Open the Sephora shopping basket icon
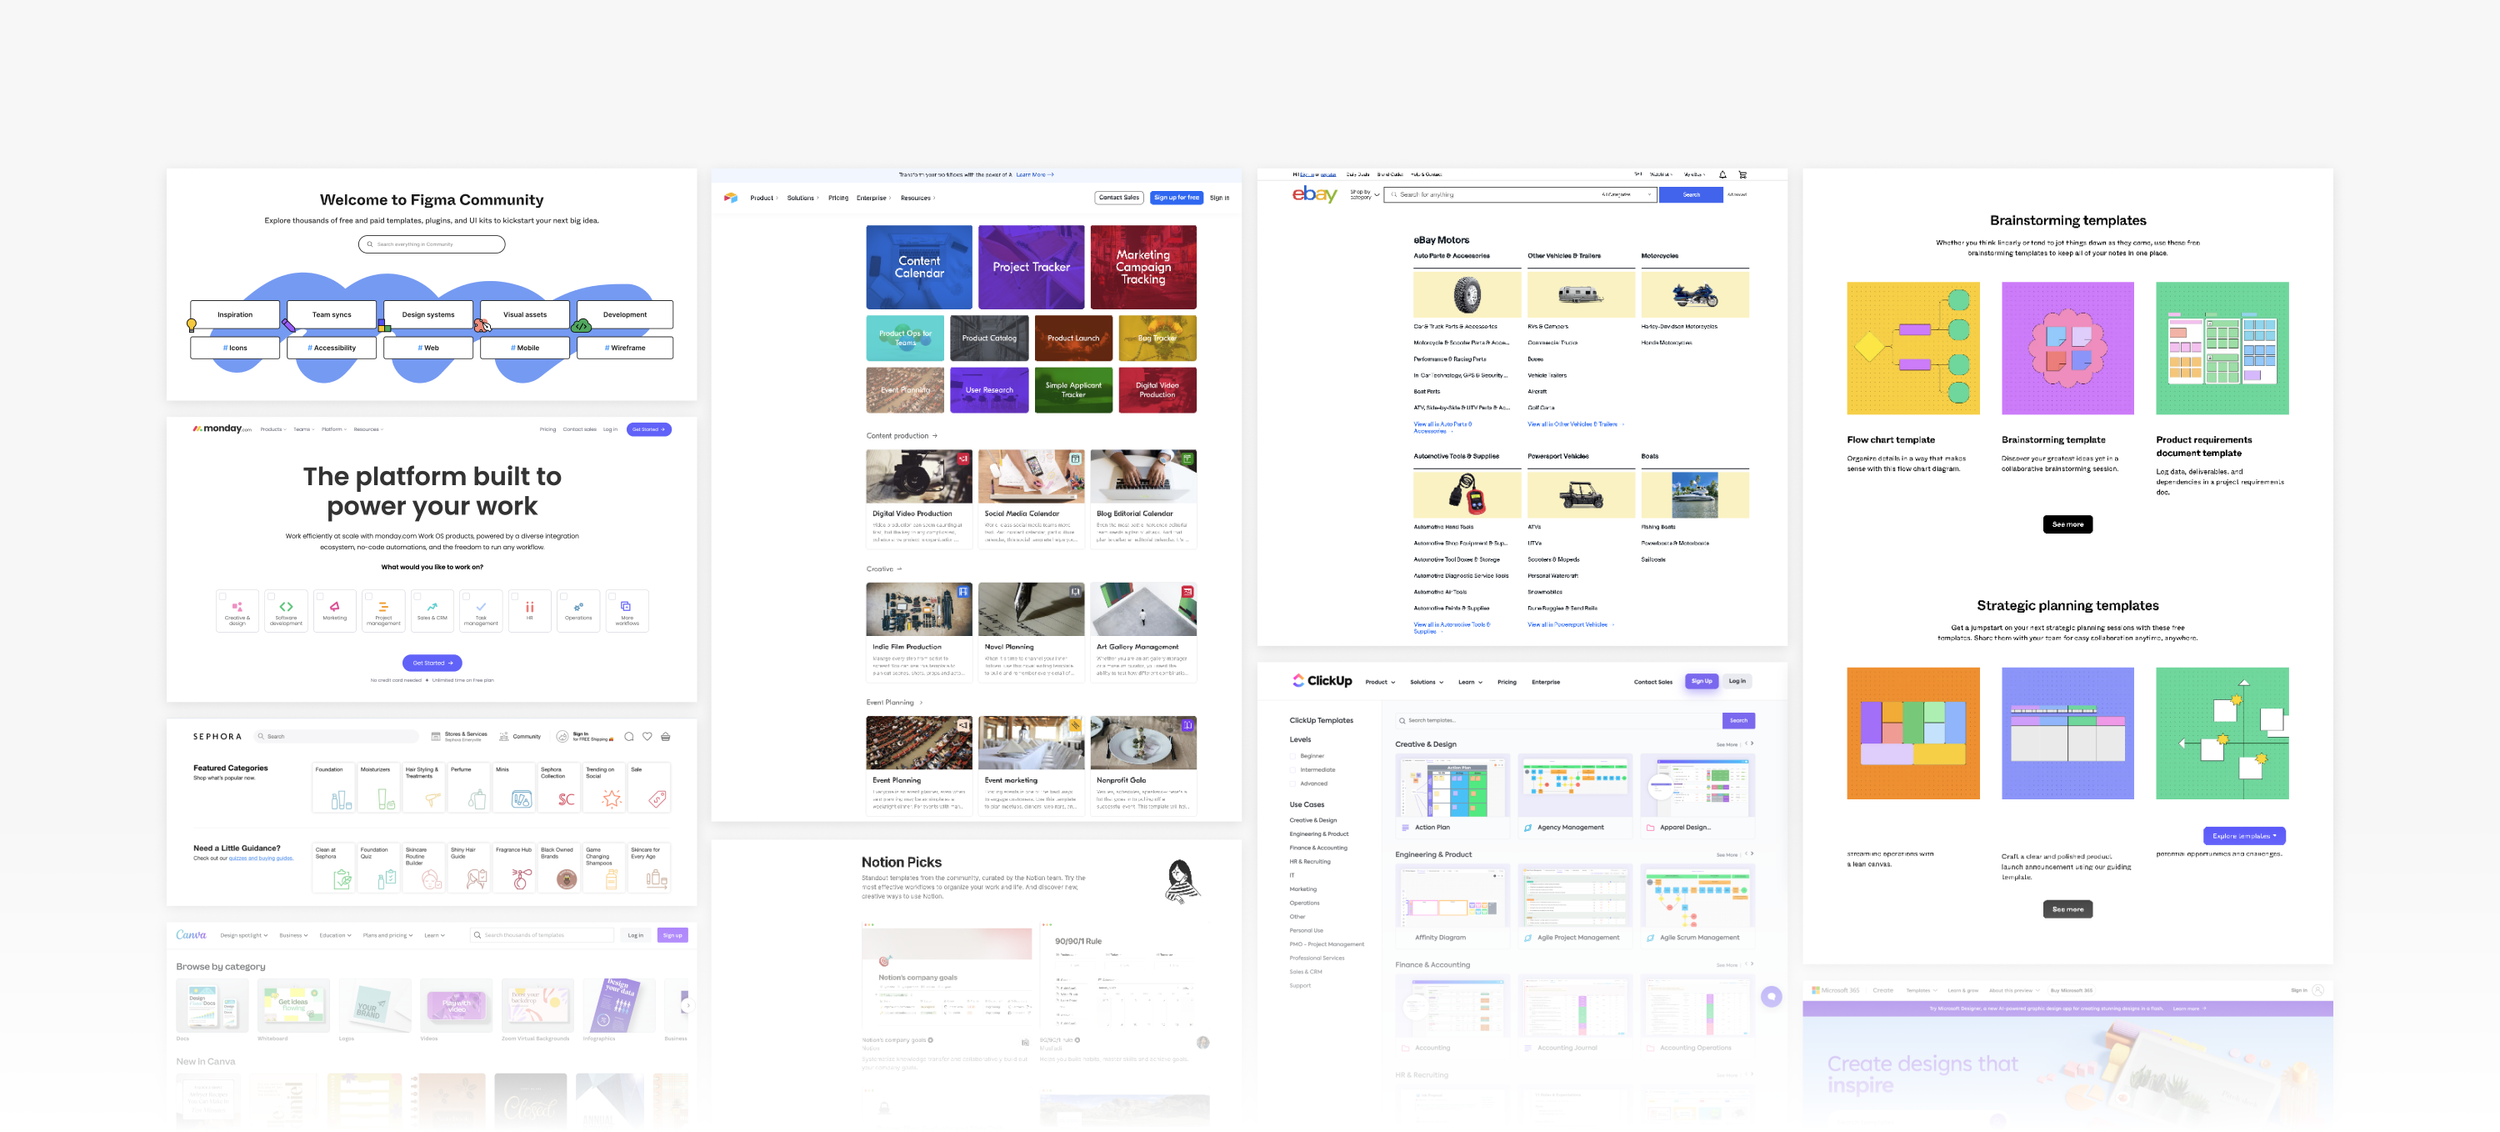The width and height of the screenshot is (2500, 1132). pos(666,736)
